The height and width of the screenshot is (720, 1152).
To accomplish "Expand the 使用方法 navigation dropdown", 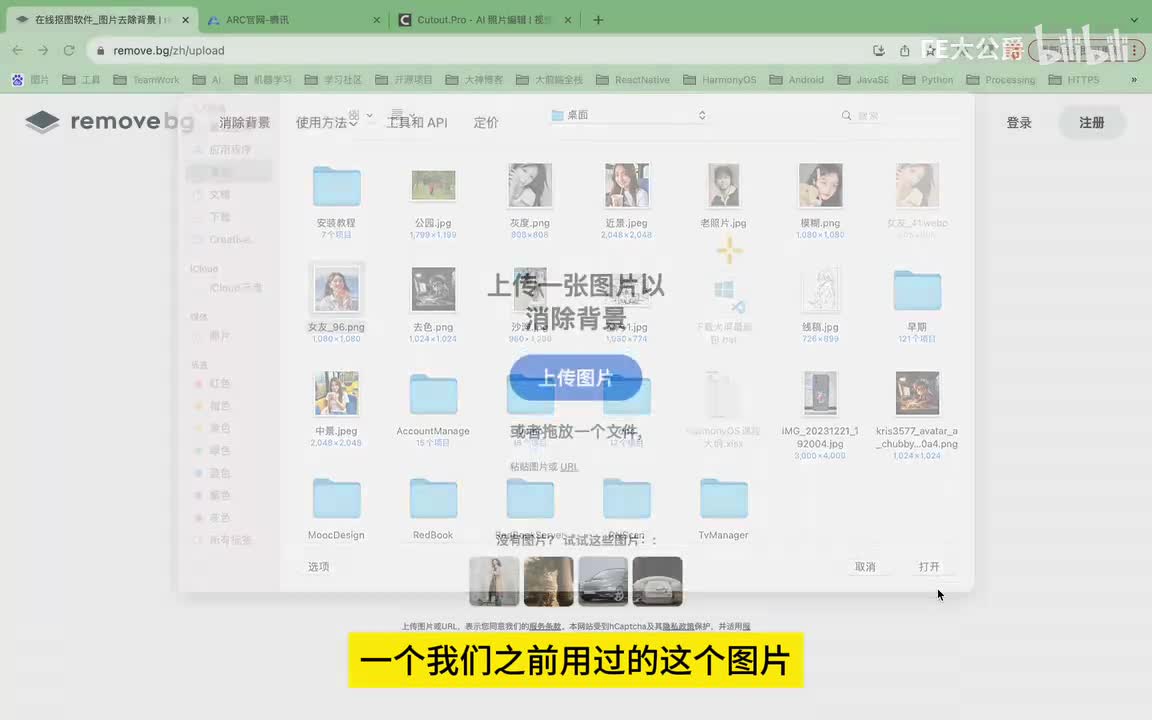I will pyautogui.click(x=326, y=122).
